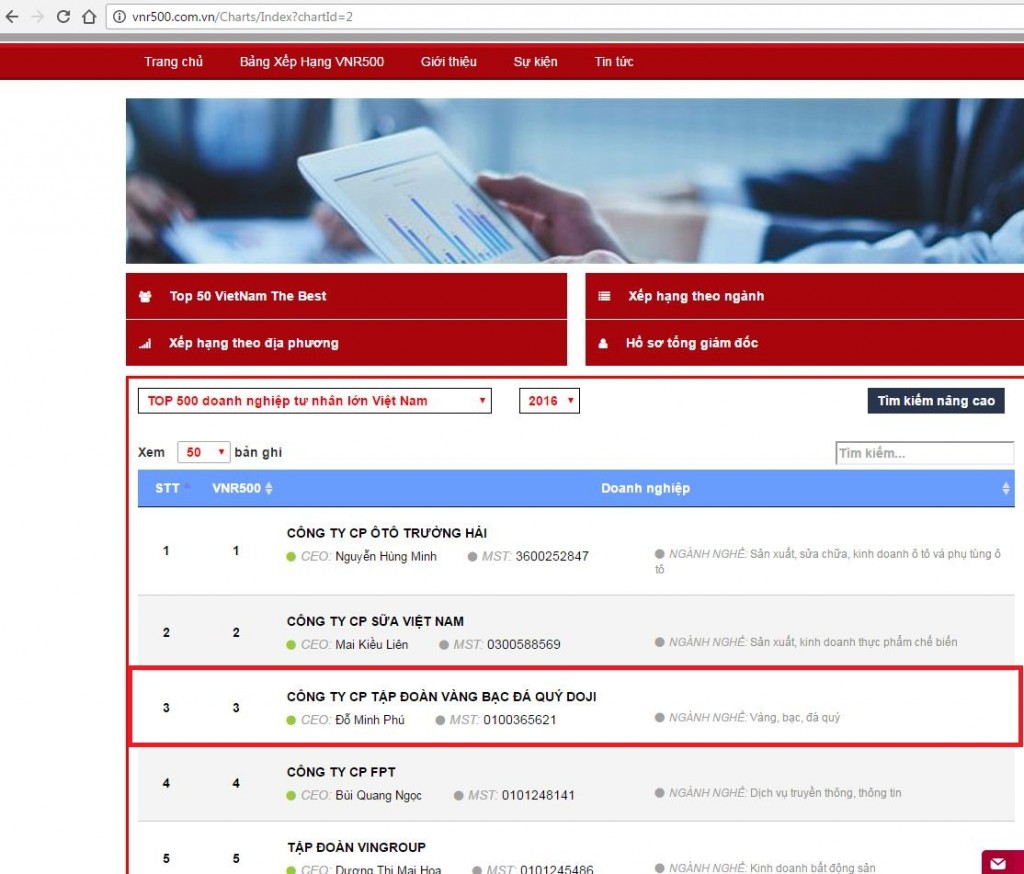Open Xếp hạng theo ngành rankings

805,296
